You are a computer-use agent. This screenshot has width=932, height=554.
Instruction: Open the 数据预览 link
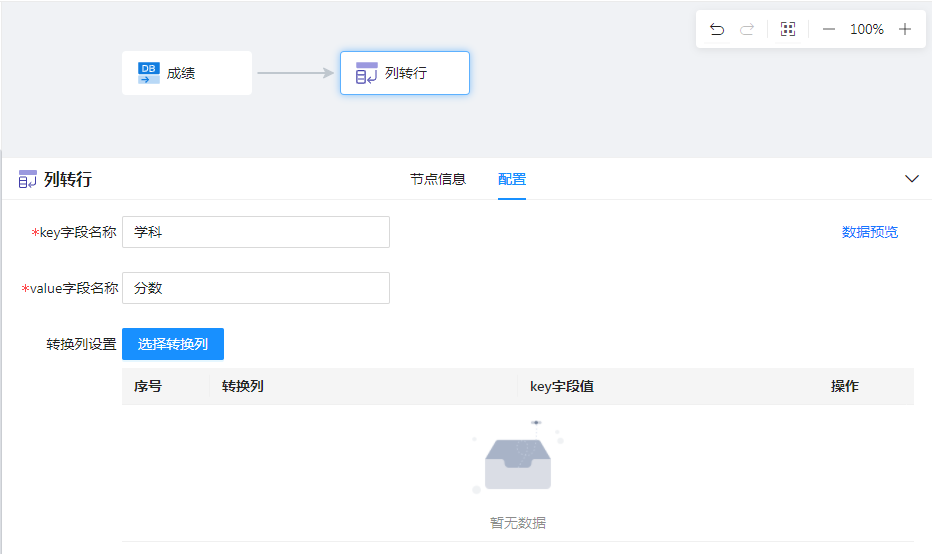coord(870,232)
